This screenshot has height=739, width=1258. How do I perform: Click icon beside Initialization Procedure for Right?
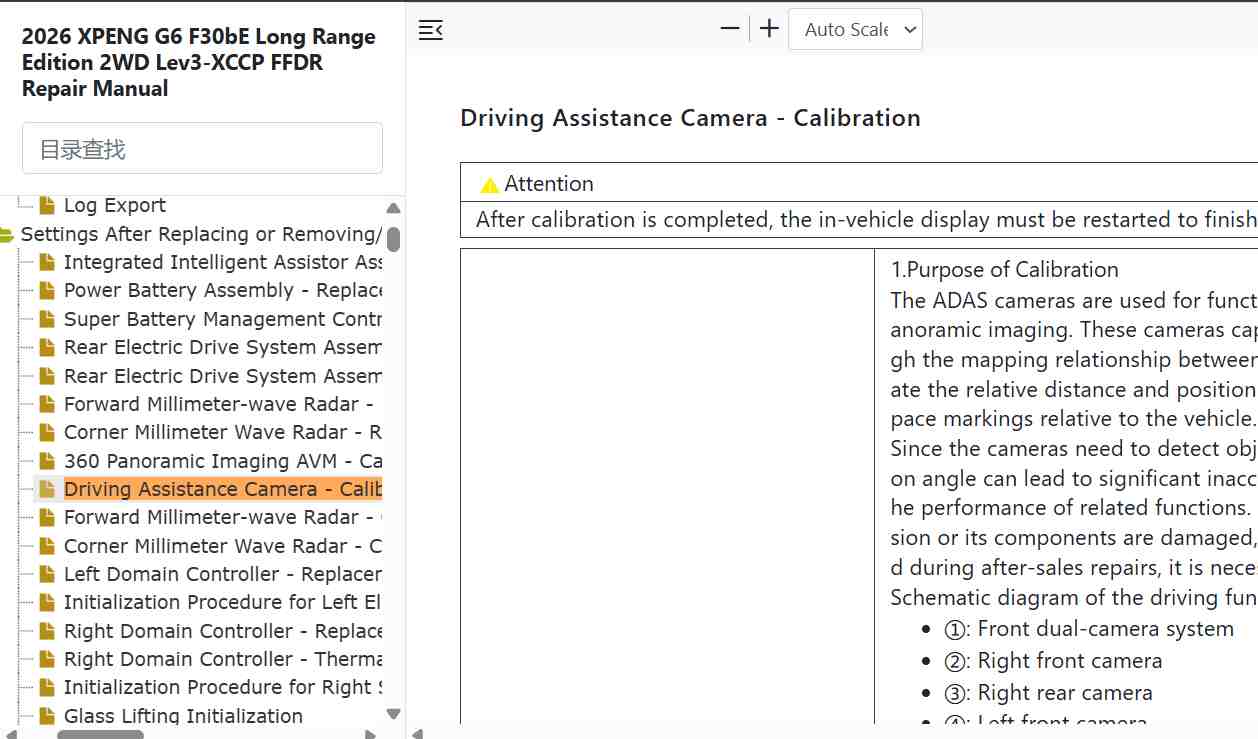[x=47, y=688]
